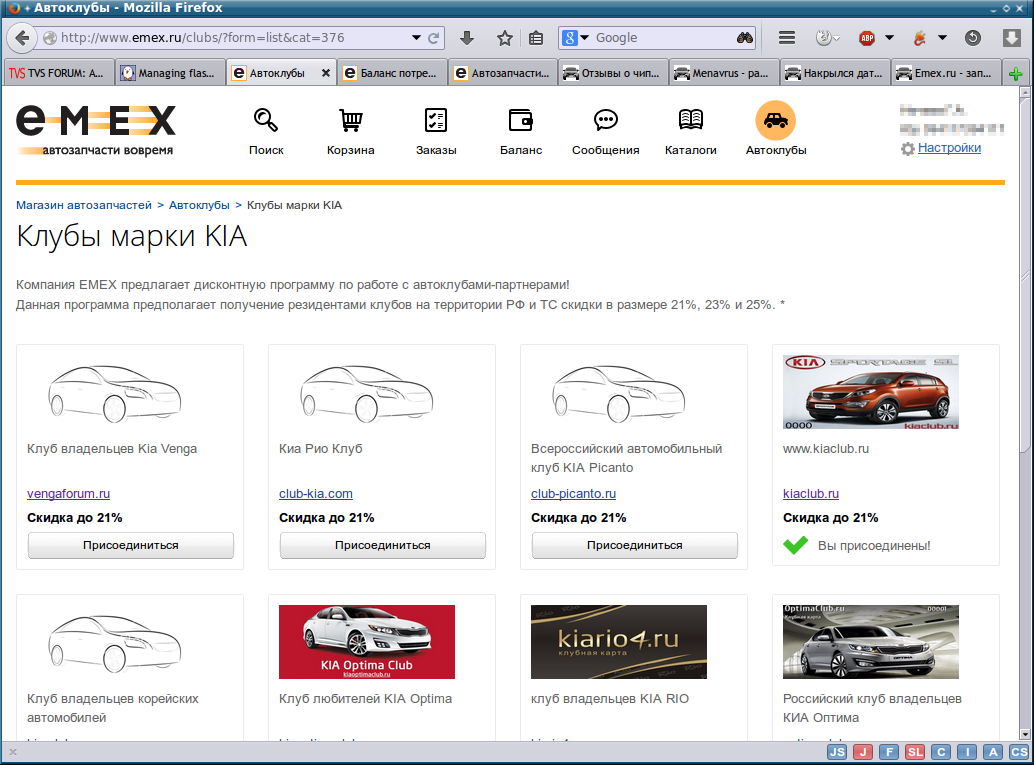Switch to the Отзывы о чип... tab

coord(613,73)
